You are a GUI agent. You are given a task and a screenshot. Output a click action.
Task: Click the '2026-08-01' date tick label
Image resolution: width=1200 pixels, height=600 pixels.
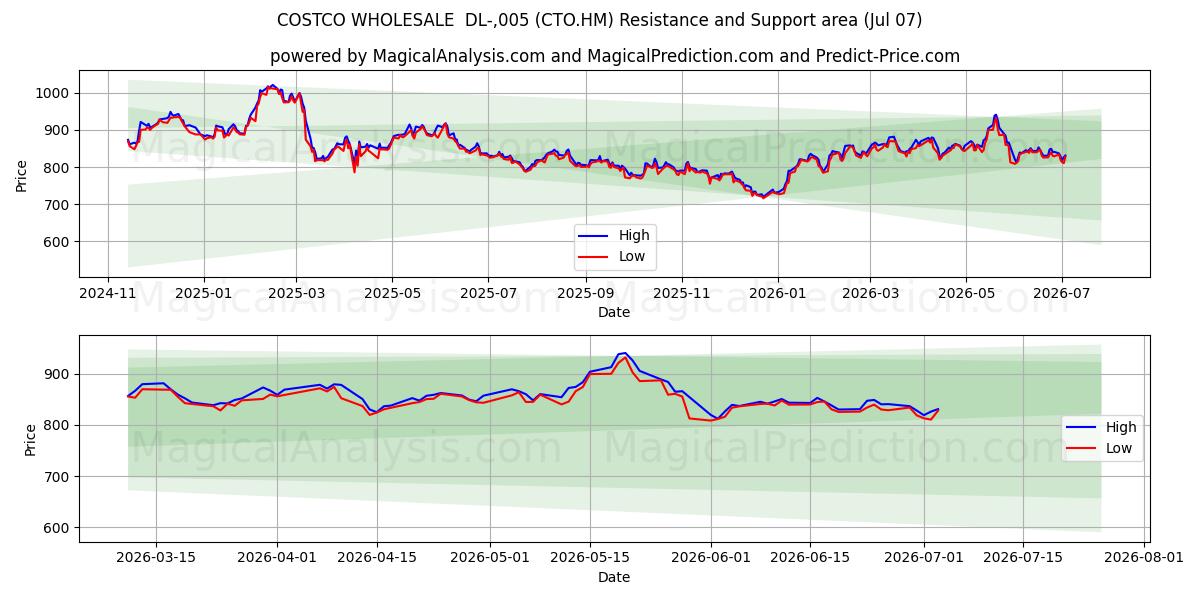coord(1143,558)
